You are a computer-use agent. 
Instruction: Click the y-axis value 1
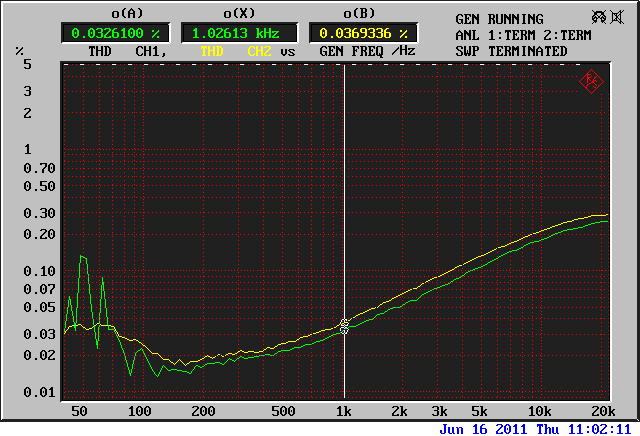(x=27, y=149)
